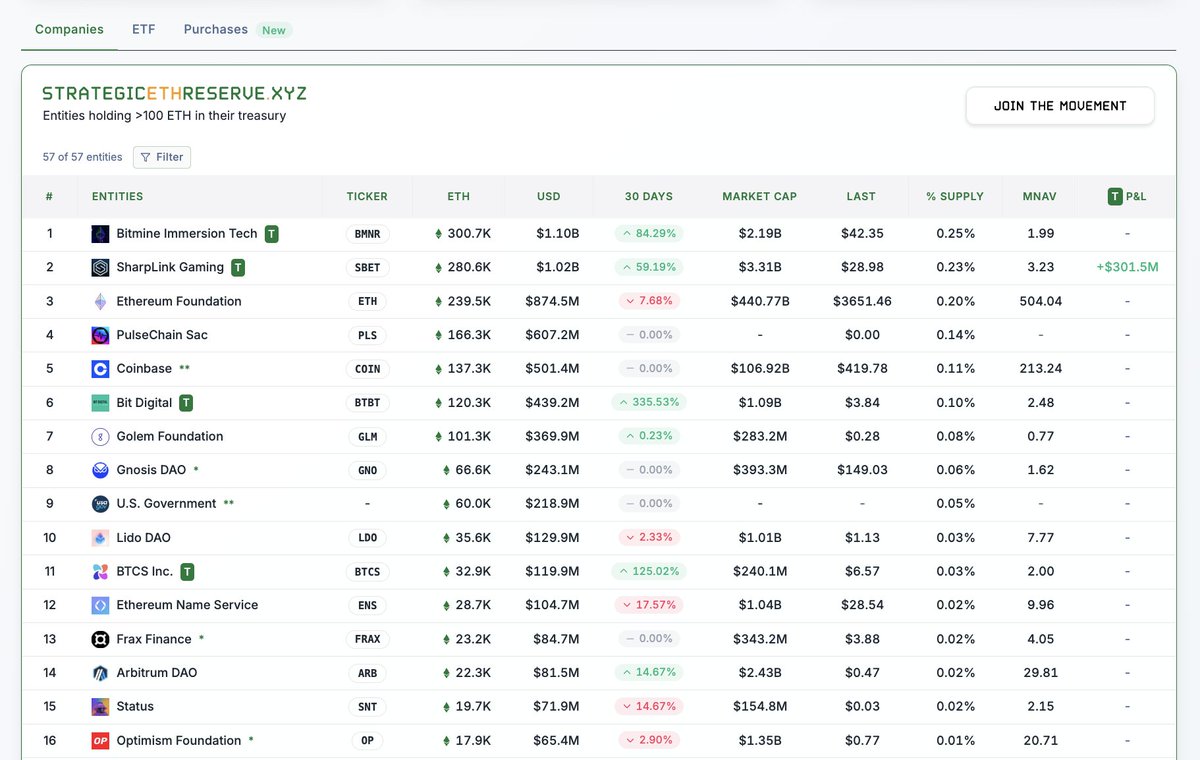Click the T badge next to SharpLink Gaming
The height and width of the screenshot is (760, 1200).
click(x=238, y=268)
